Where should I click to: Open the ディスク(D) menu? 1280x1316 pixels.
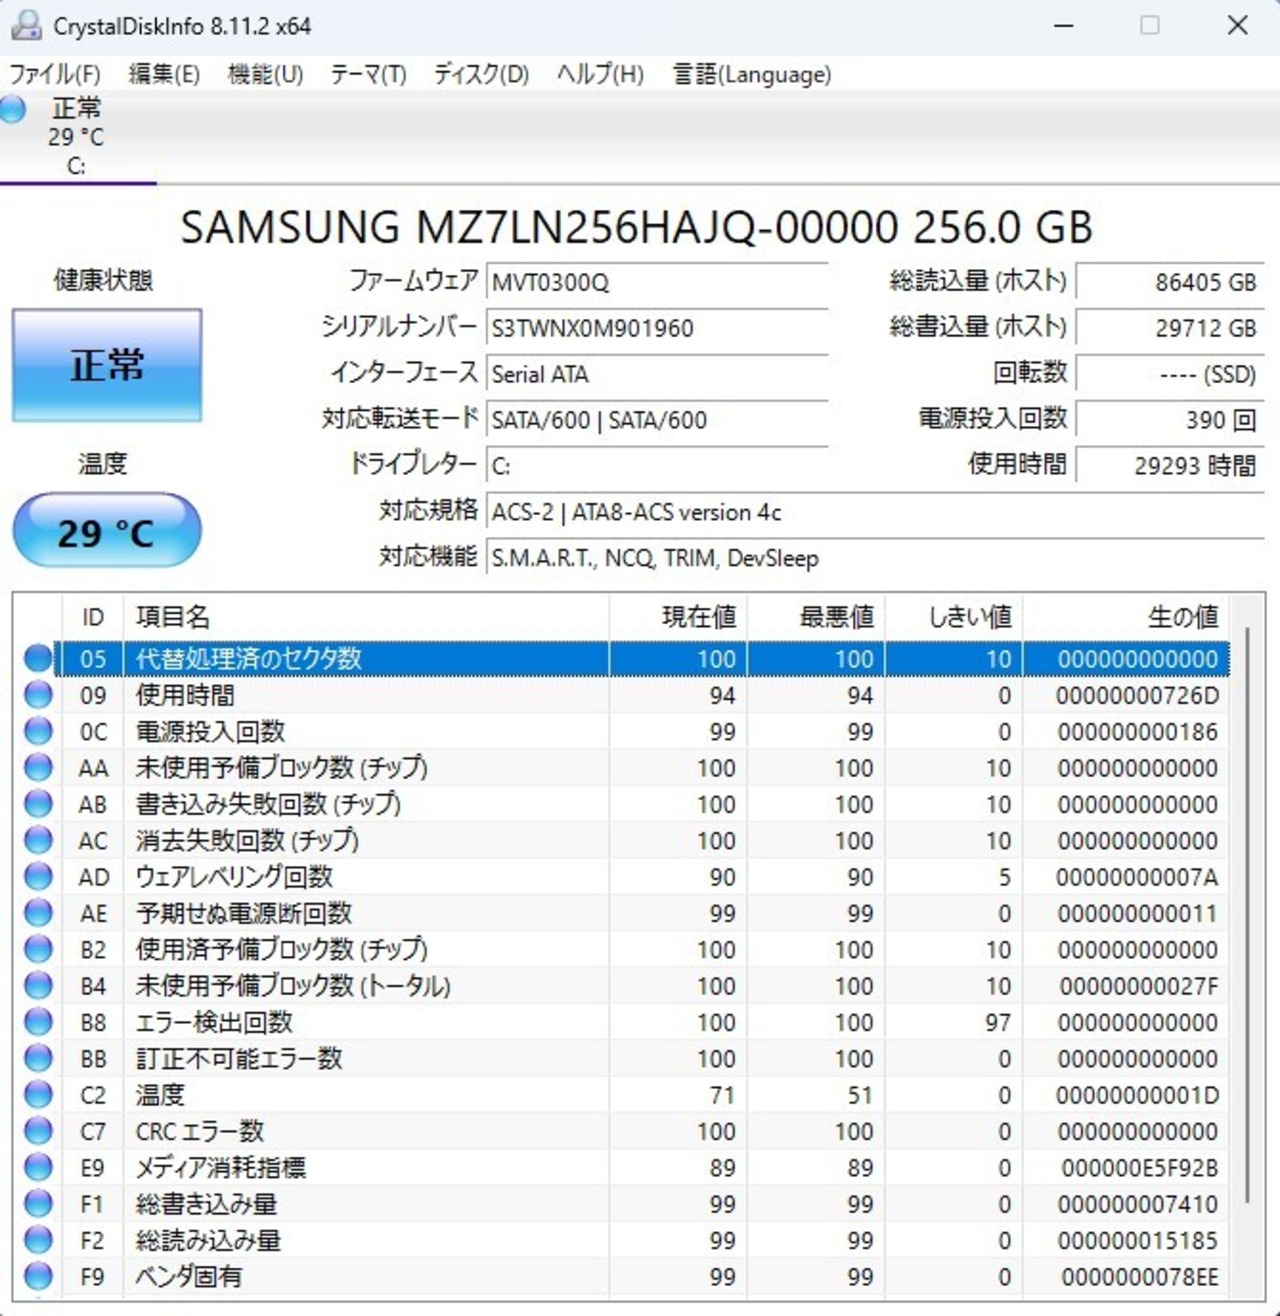(x=481, y=75)
